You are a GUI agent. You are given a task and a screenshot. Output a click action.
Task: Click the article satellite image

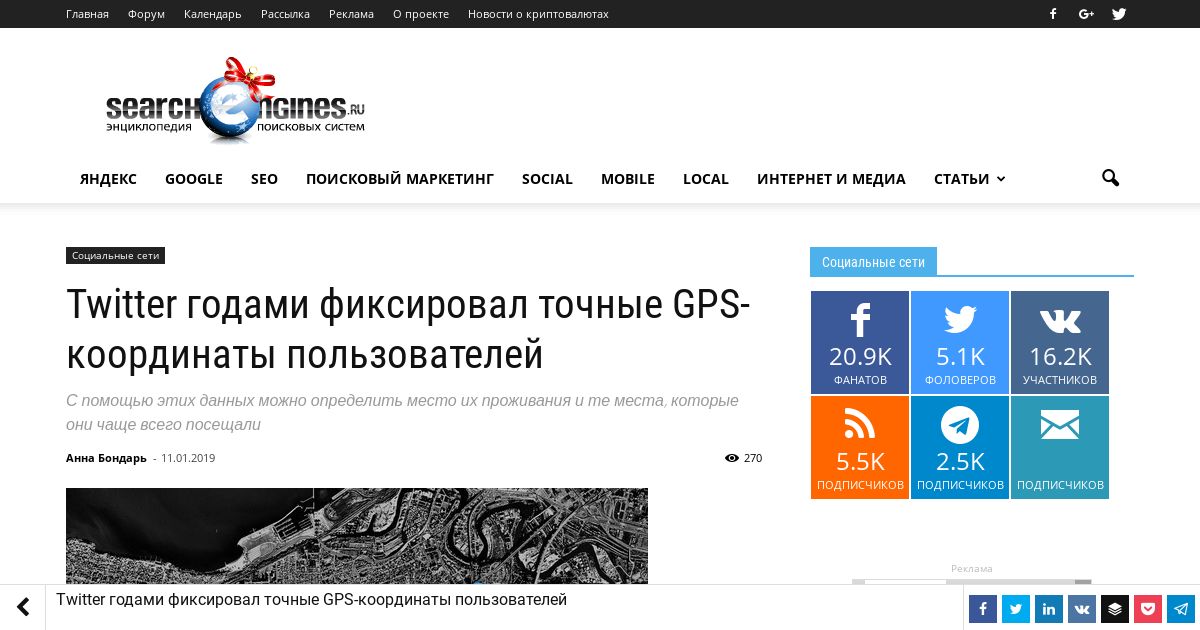[x=357, y=536]
